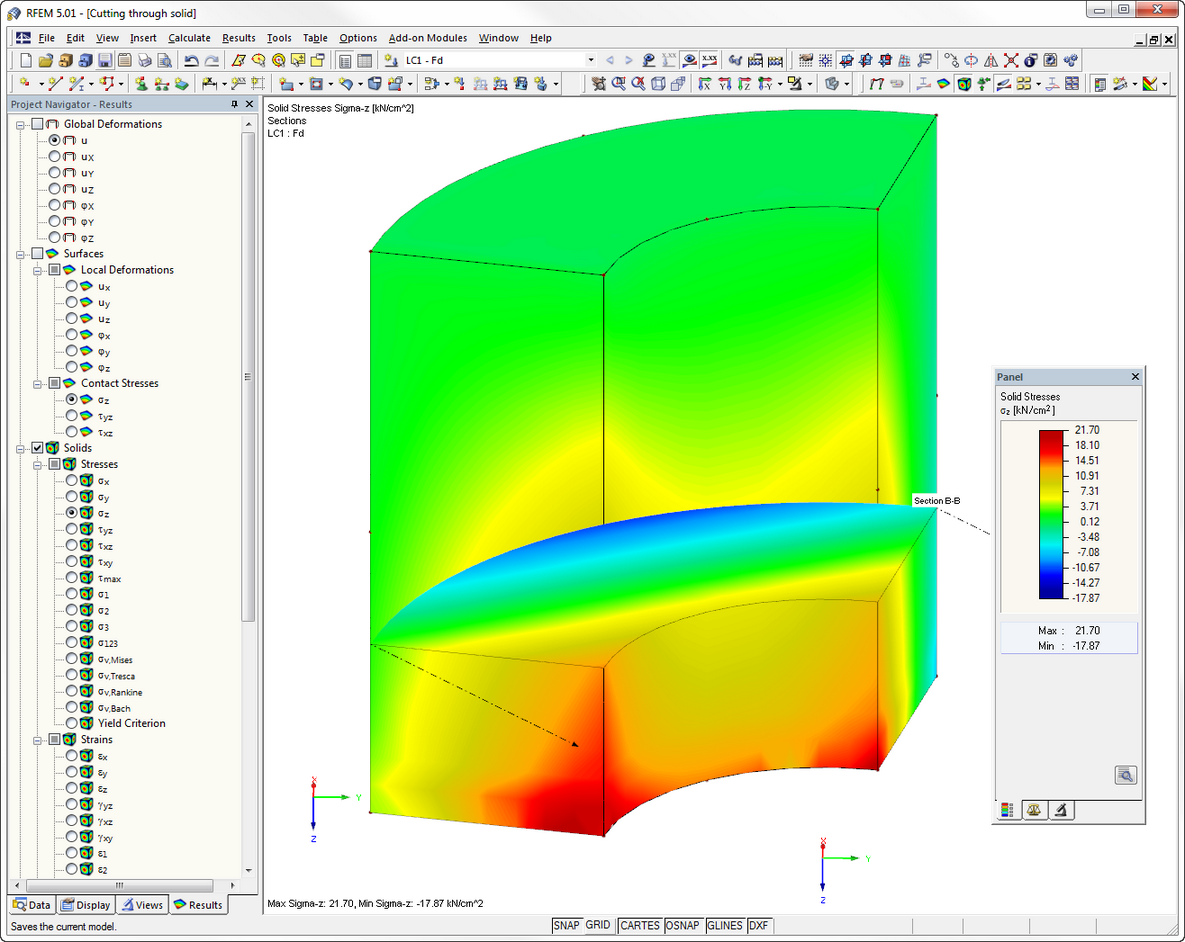Click the view in X direction icon
The image size is (1185, 942).
705,84
